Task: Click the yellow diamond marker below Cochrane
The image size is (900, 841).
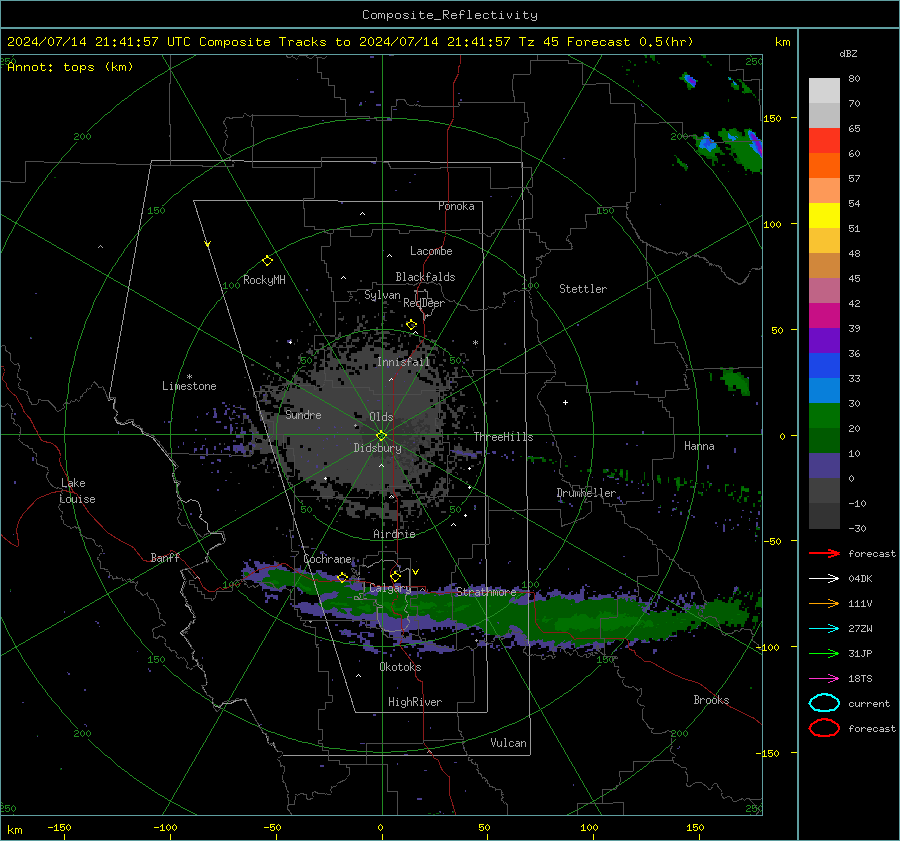Action: point(343,577)
